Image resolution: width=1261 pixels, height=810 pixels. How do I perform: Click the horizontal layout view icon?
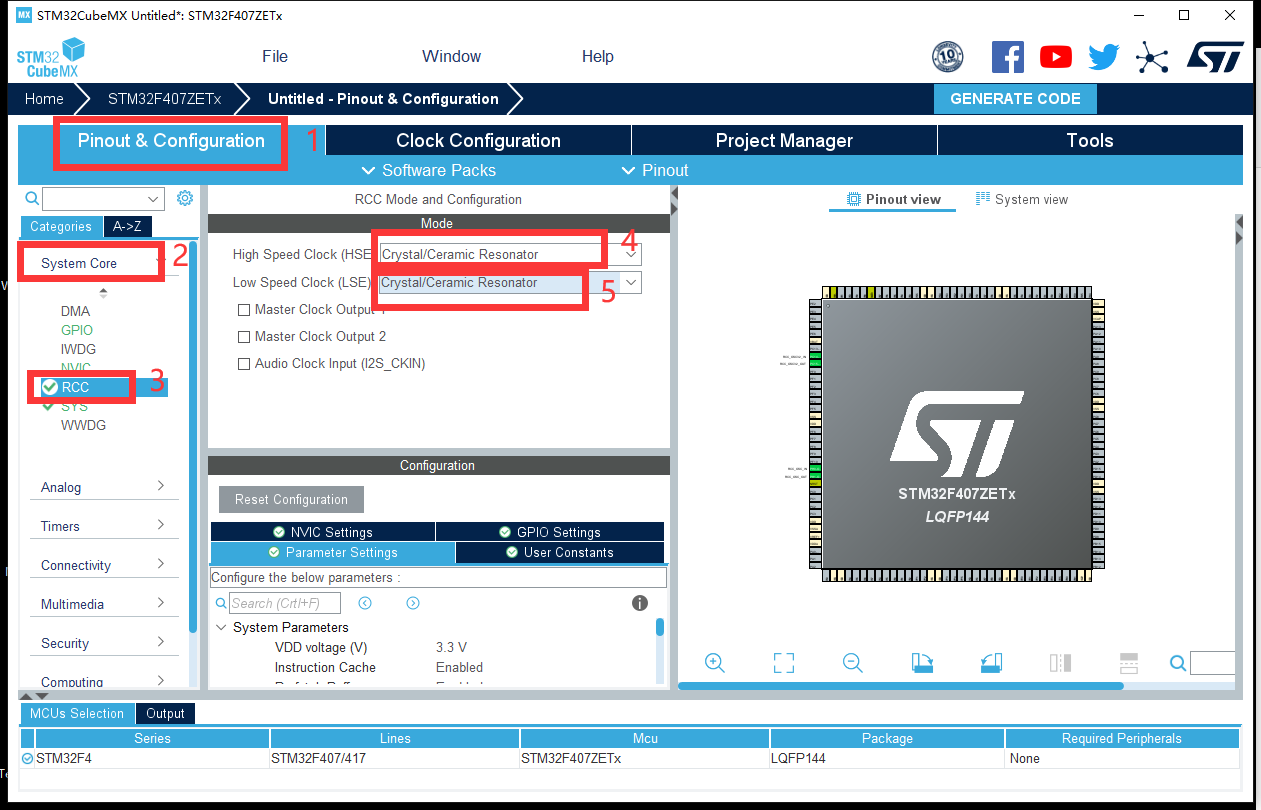pos(1129,663)
